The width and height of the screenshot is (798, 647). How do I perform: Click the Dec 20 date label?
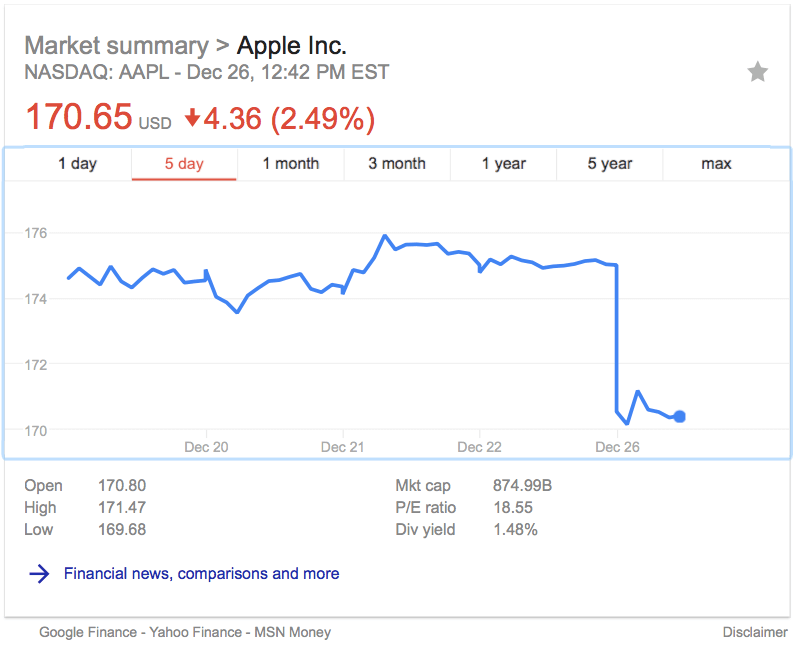pyautogui.click(x=206, y=447)
